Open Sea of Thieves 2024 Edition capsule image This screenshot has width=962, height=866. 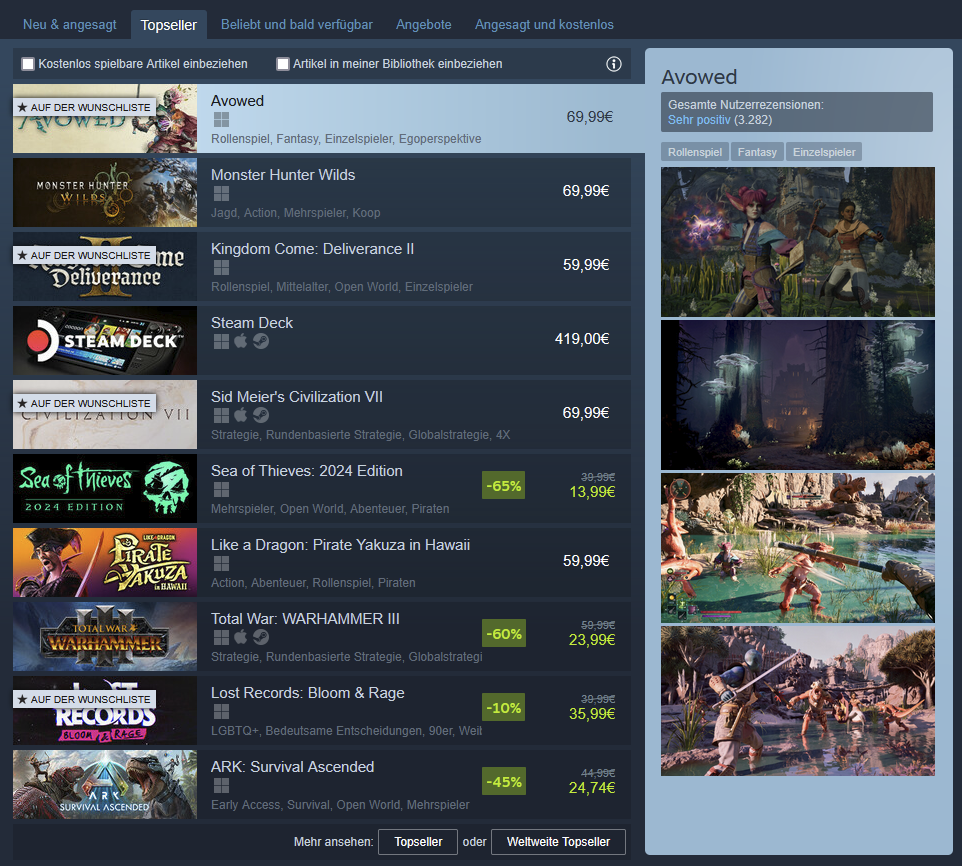105,488
